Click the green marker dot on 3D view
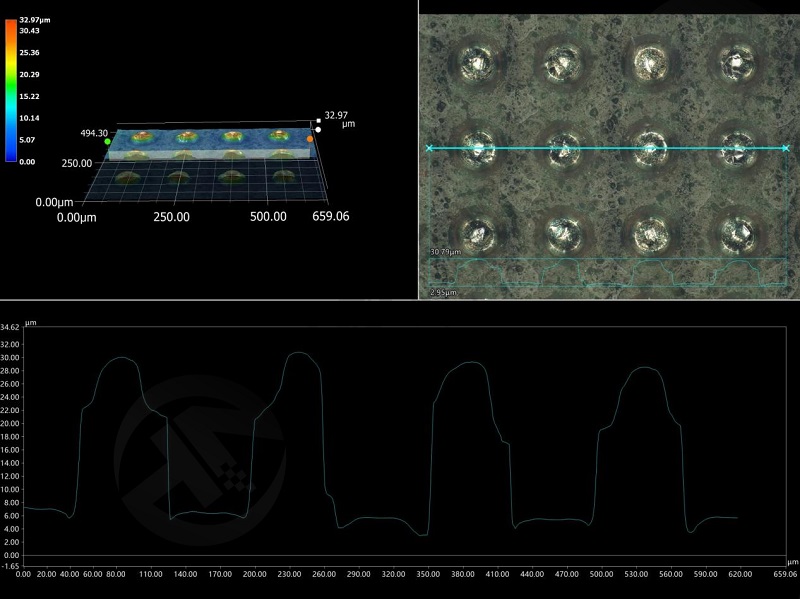Viewport: 800px width, 599px height. coord(107,142)
